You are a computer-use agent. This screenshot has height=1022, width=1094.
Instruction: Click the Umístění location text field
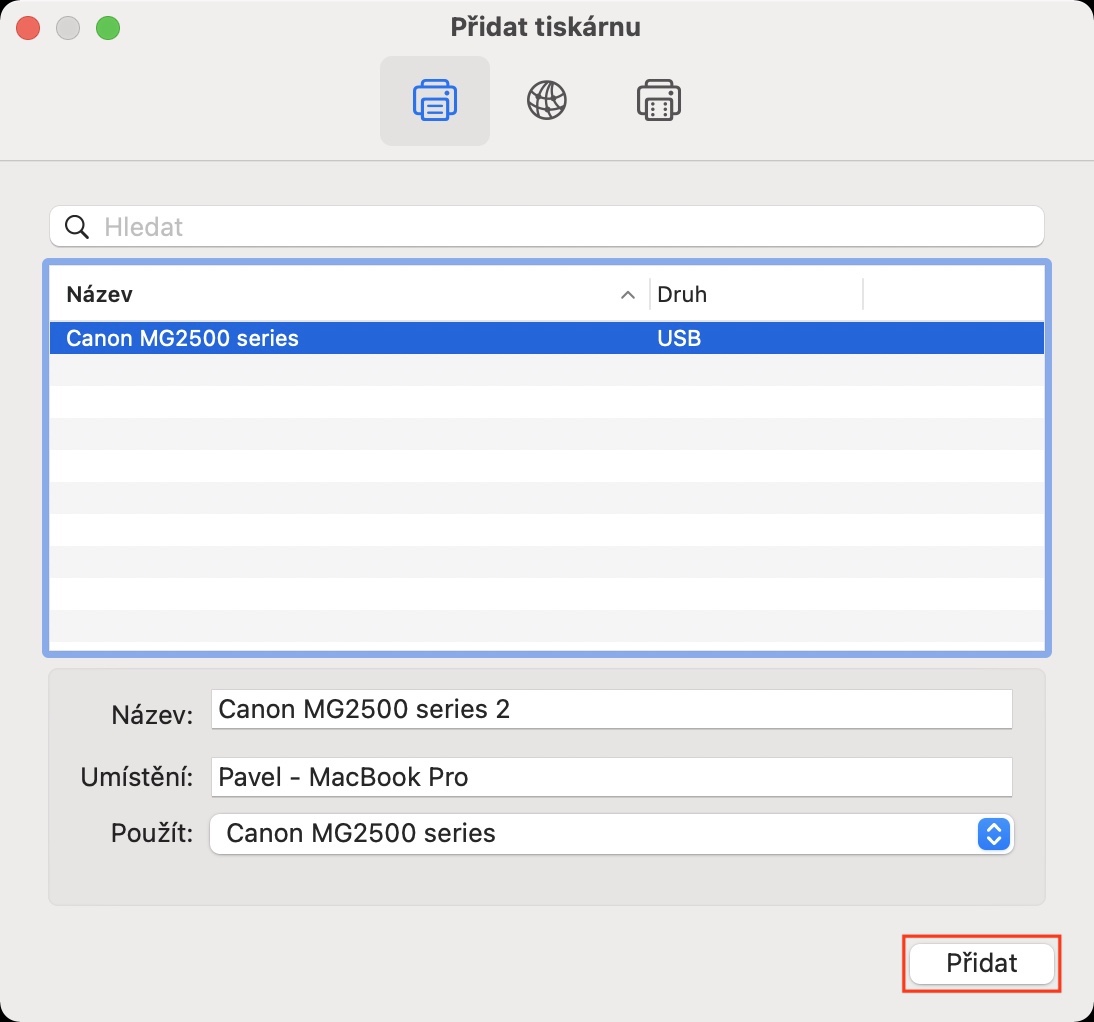pos(611,777)
